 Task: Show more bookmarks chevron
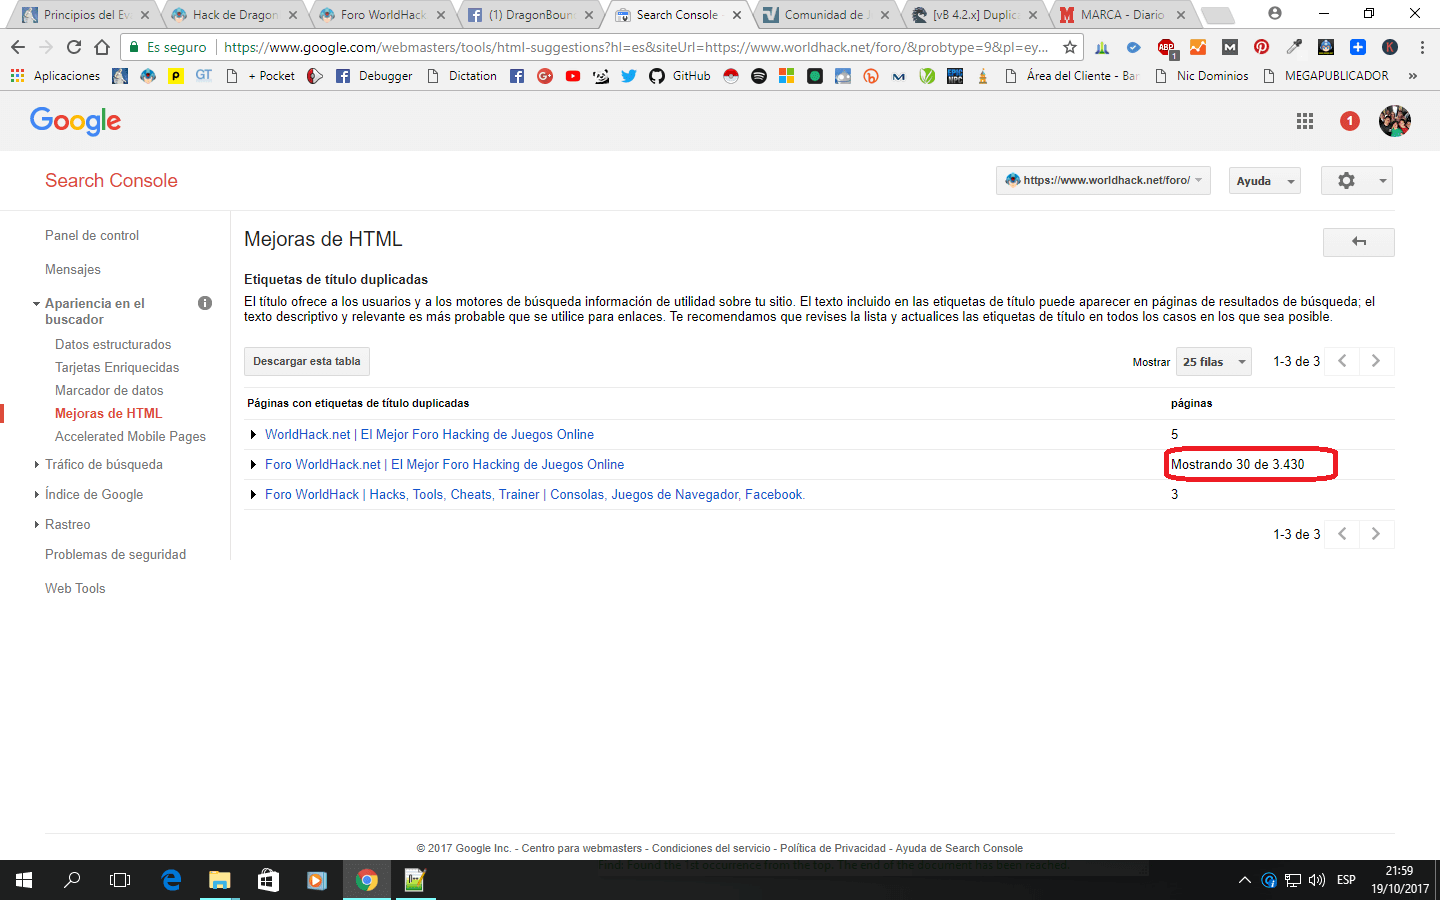pos(1413,76)
